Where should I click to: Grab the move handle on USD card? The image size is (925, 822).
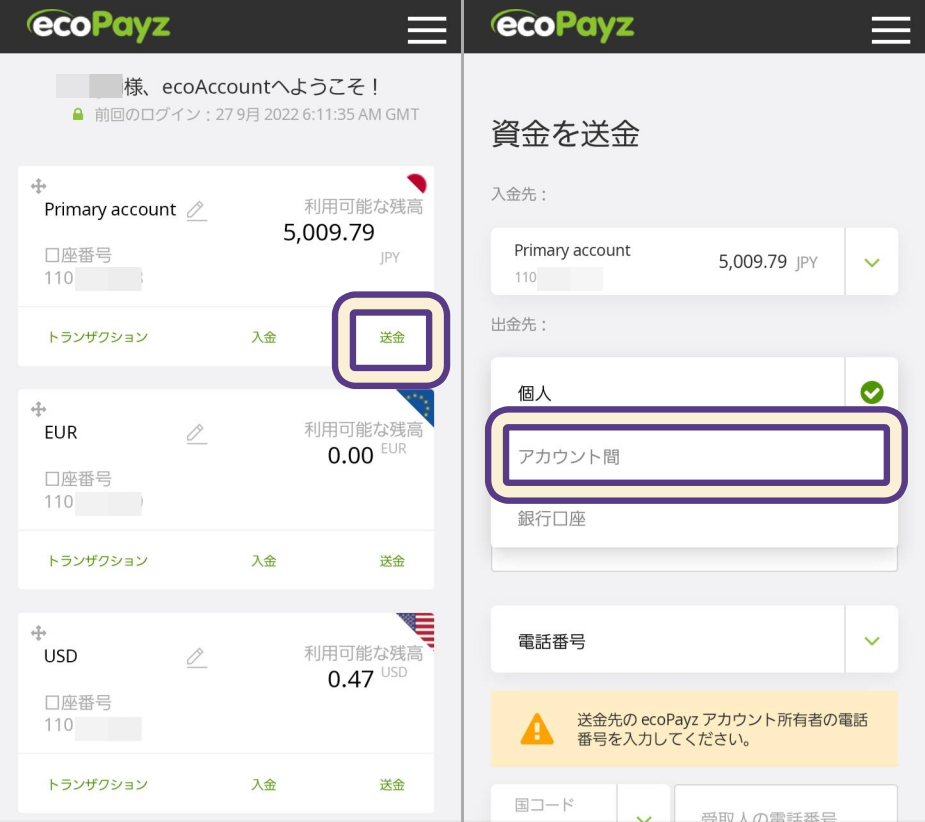pyautogui.click(x=38, y=633)
